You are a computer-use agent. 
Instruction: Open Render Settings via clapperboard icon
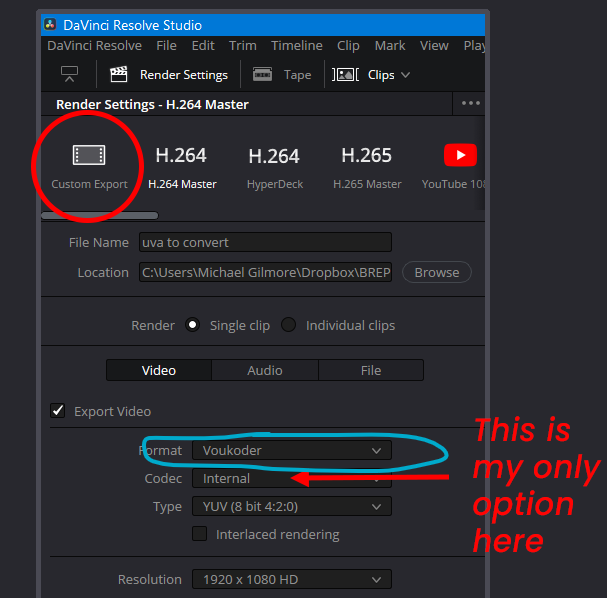(x=119, y=75)
